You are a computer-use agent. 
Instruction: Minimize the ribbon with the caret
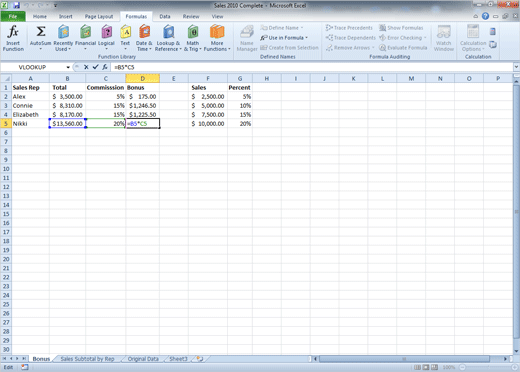pos(475,16)
